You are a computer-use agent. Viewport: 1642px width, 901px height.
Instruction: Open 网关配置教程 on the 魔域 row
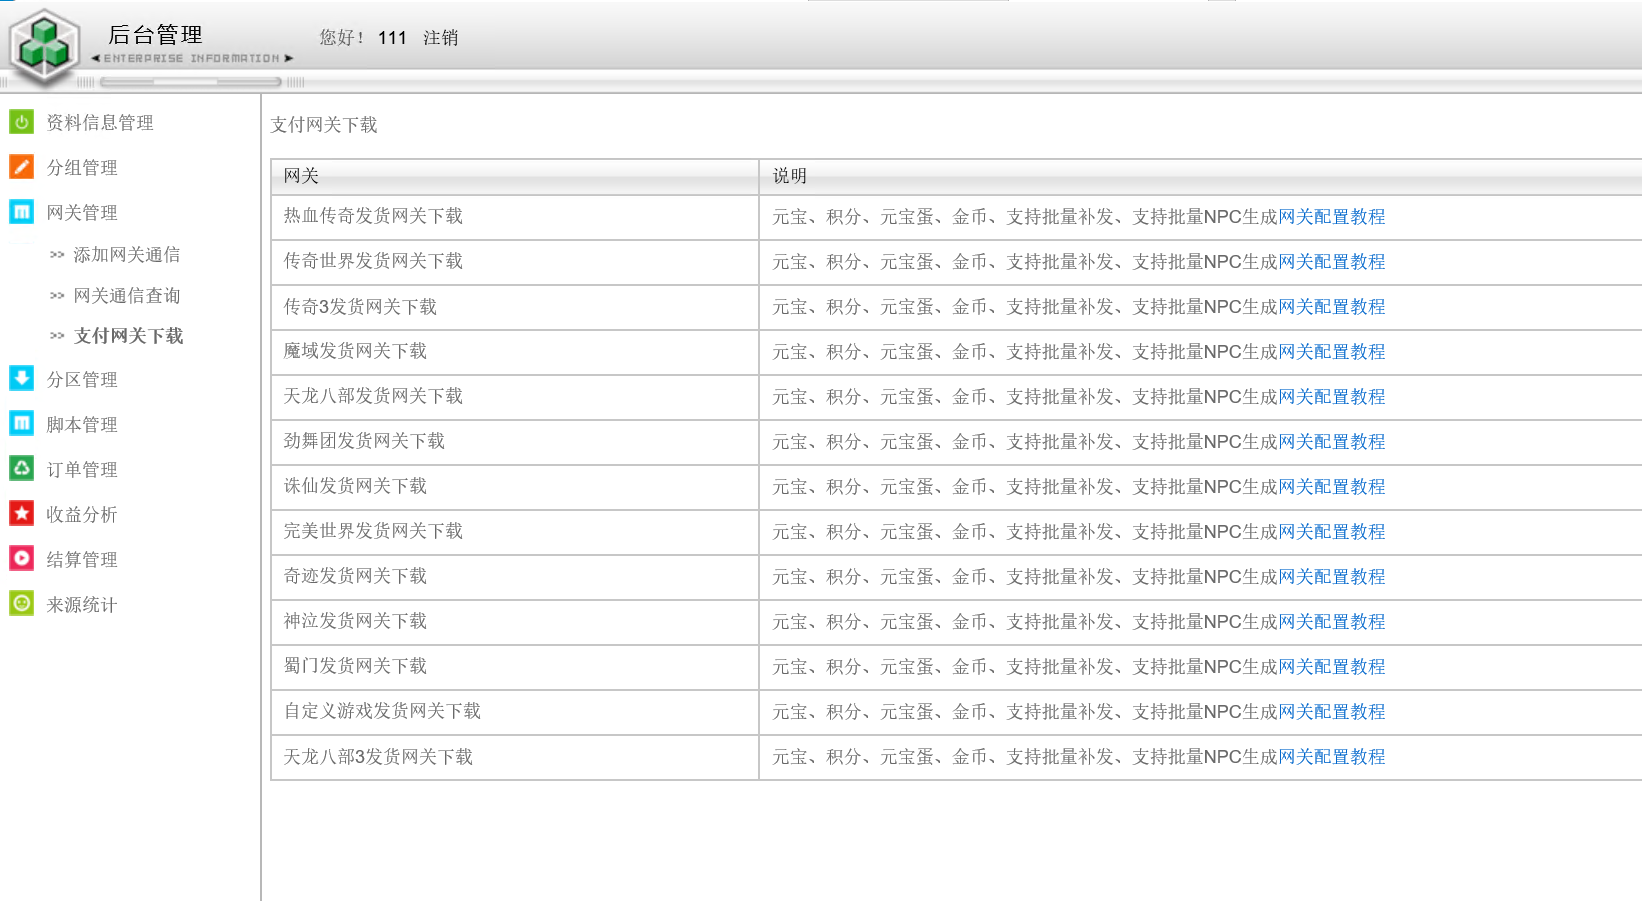click(x=1332, y=351)
